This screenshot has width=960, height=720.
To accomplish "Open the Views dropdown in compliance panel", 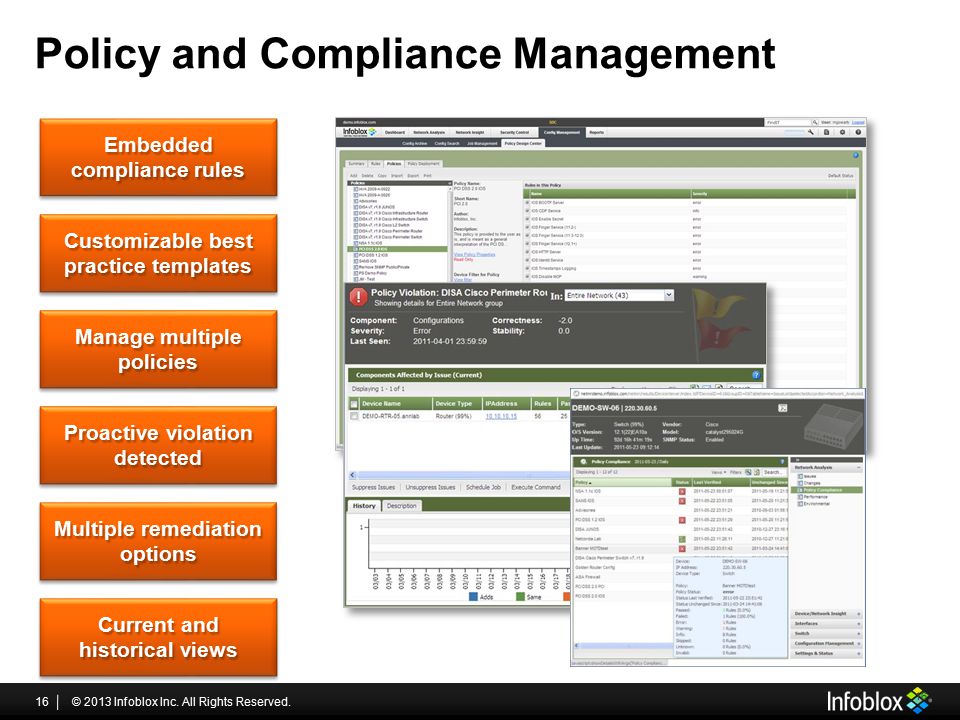I will (719, 472).
